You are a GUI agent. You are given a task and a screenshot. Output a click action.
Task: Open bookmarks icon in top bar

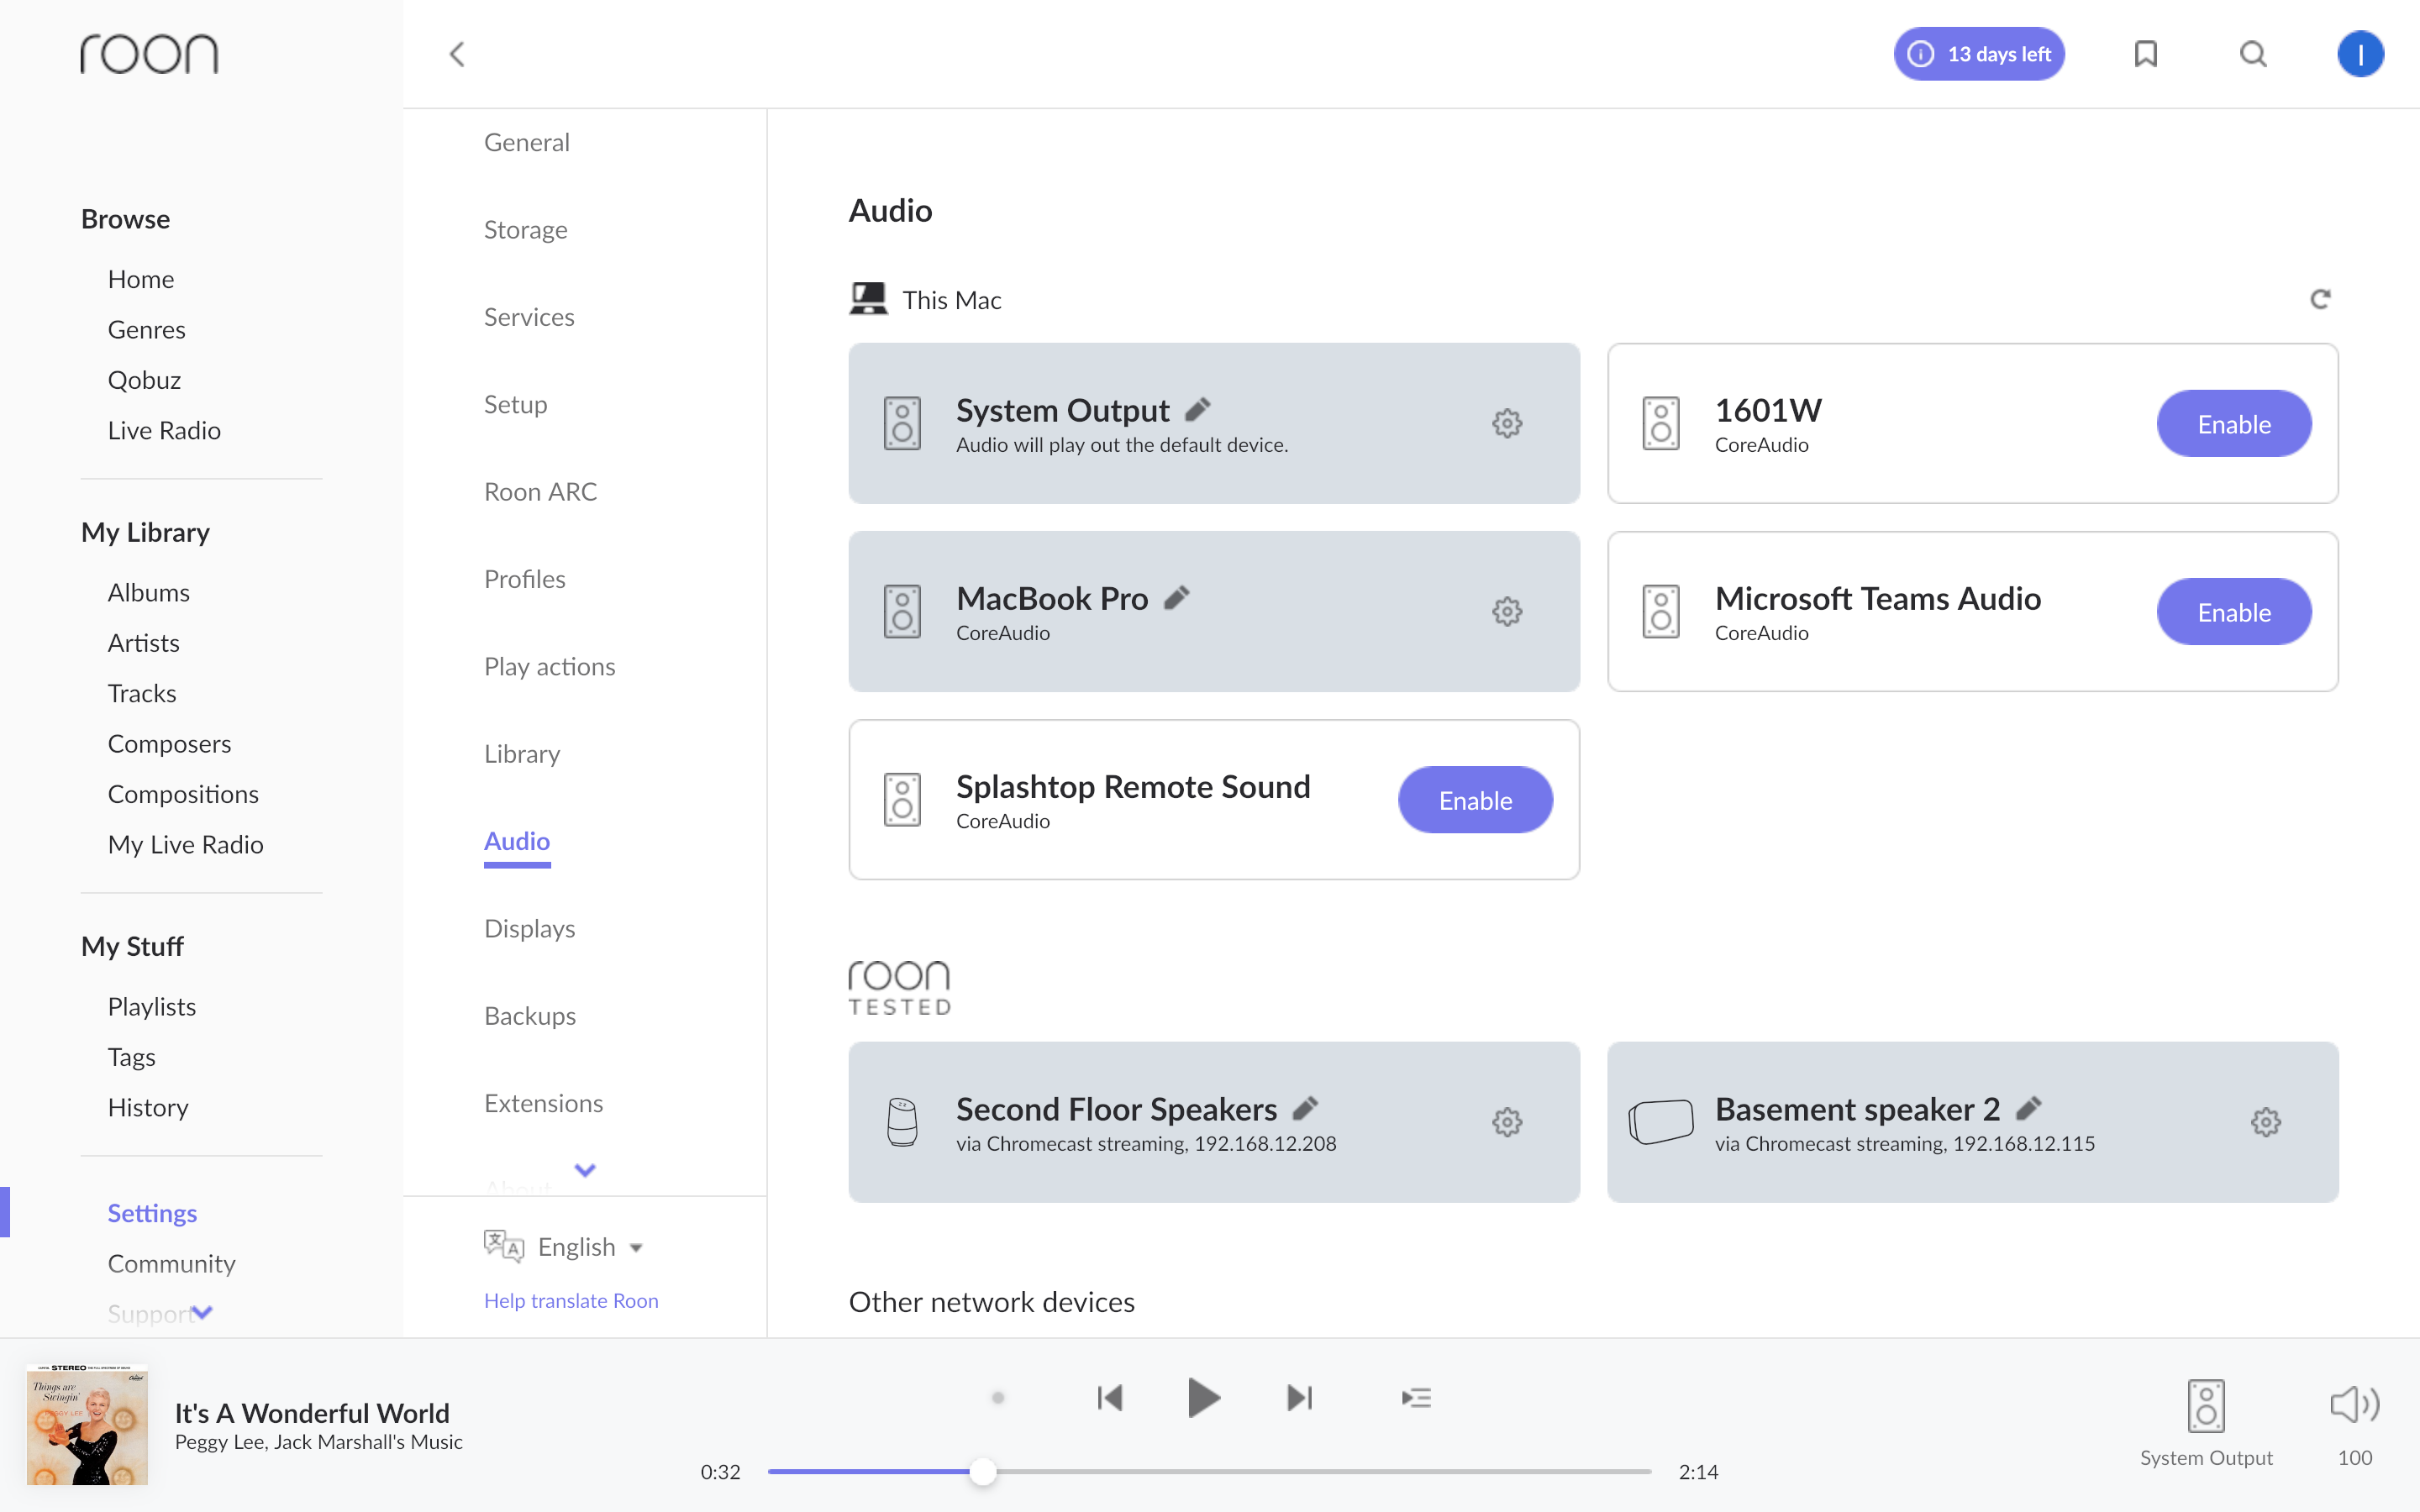(2145, 54)
